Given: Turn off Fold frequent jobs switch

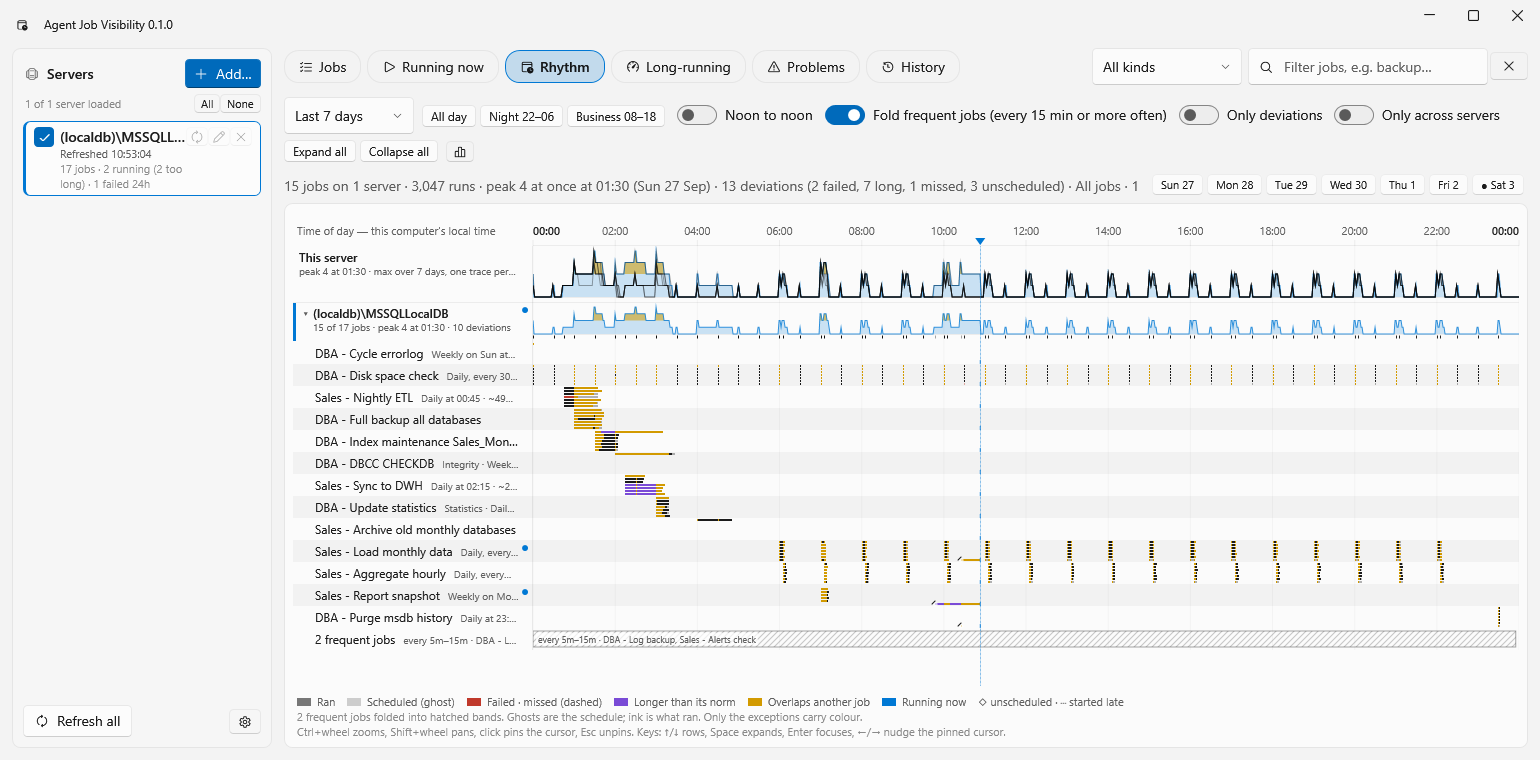Looking at the screenshot, I should pyautogui.click(x=845, y=115).
